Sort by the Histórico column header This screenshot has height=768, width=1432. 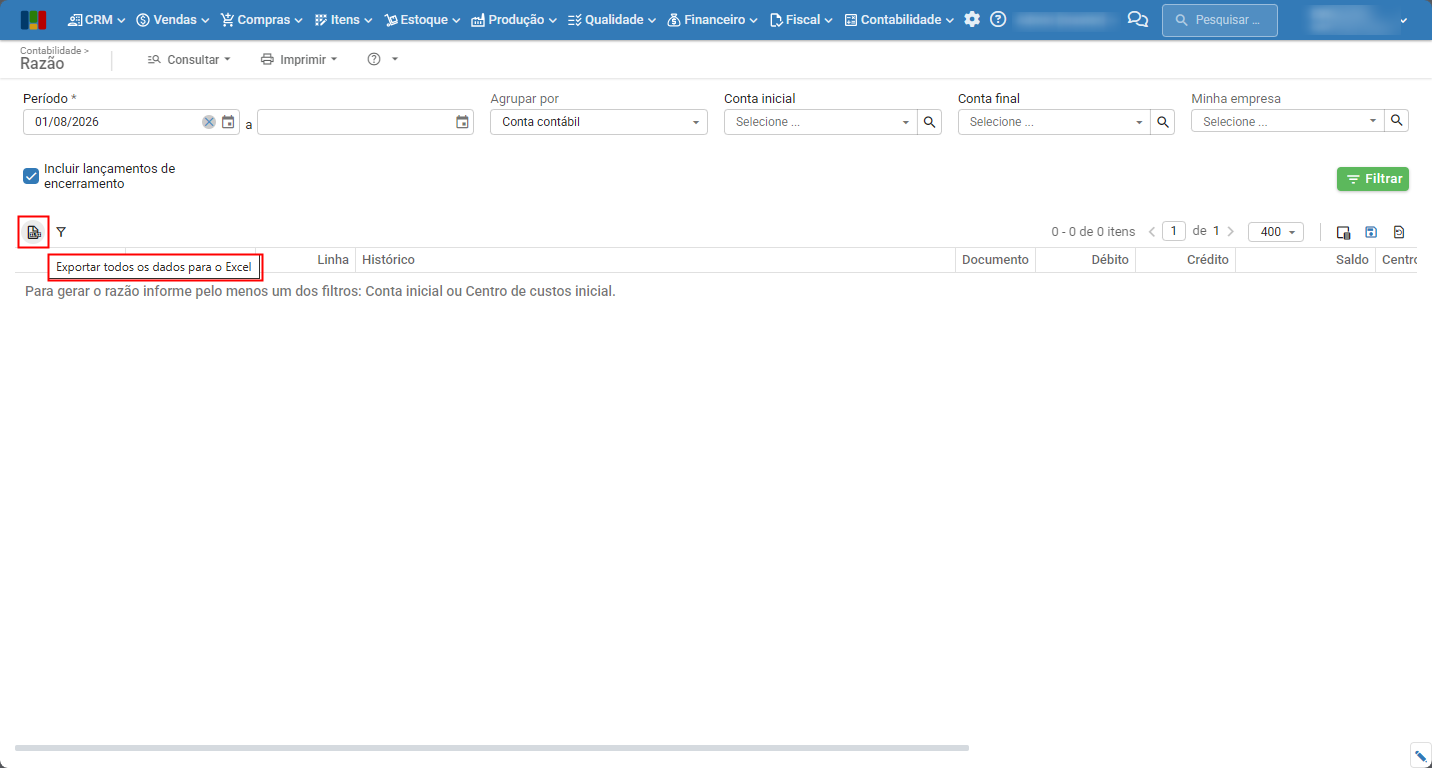coord(655,260)
